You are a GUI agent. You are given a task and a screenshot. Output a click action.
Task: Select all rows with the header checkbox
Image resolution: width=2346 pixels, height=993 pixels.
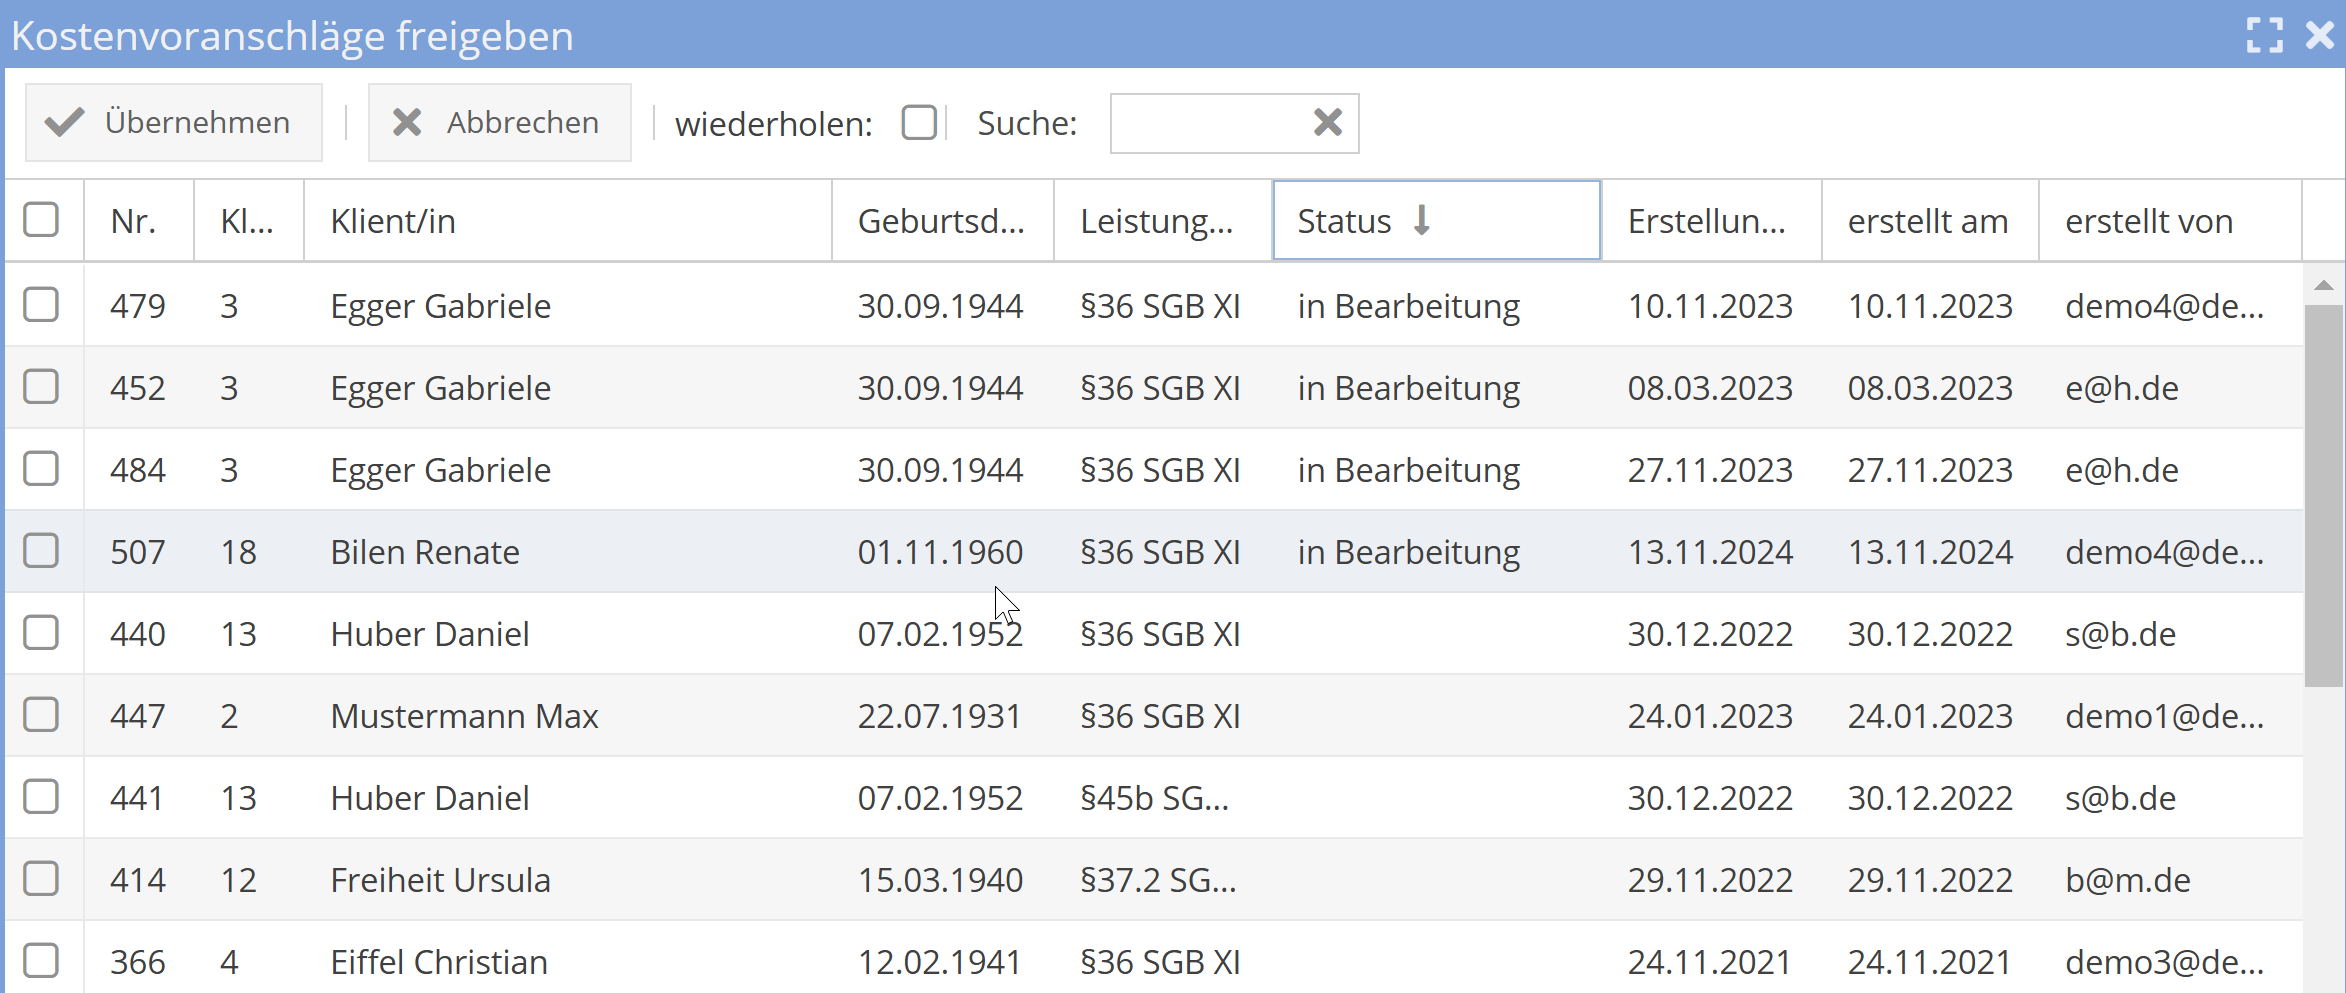coord(41,219)
